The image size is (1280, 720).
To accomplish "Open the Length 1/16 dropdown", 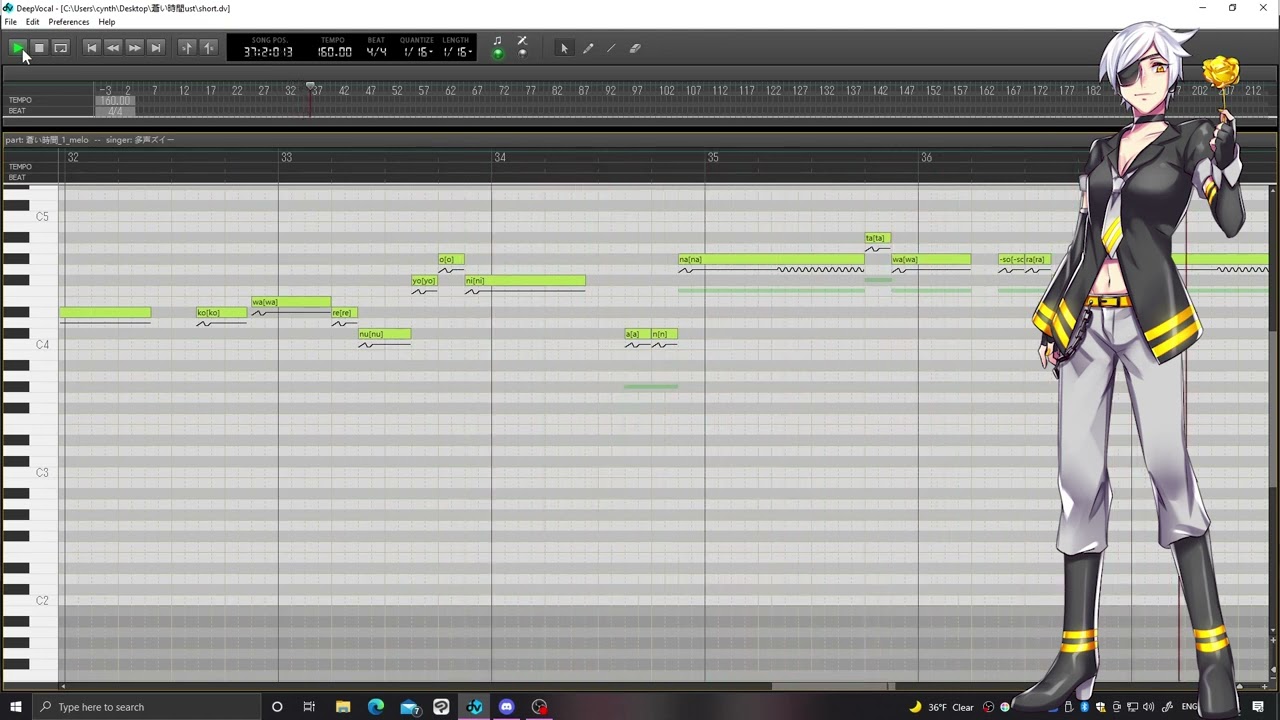I will click(456, 52).
